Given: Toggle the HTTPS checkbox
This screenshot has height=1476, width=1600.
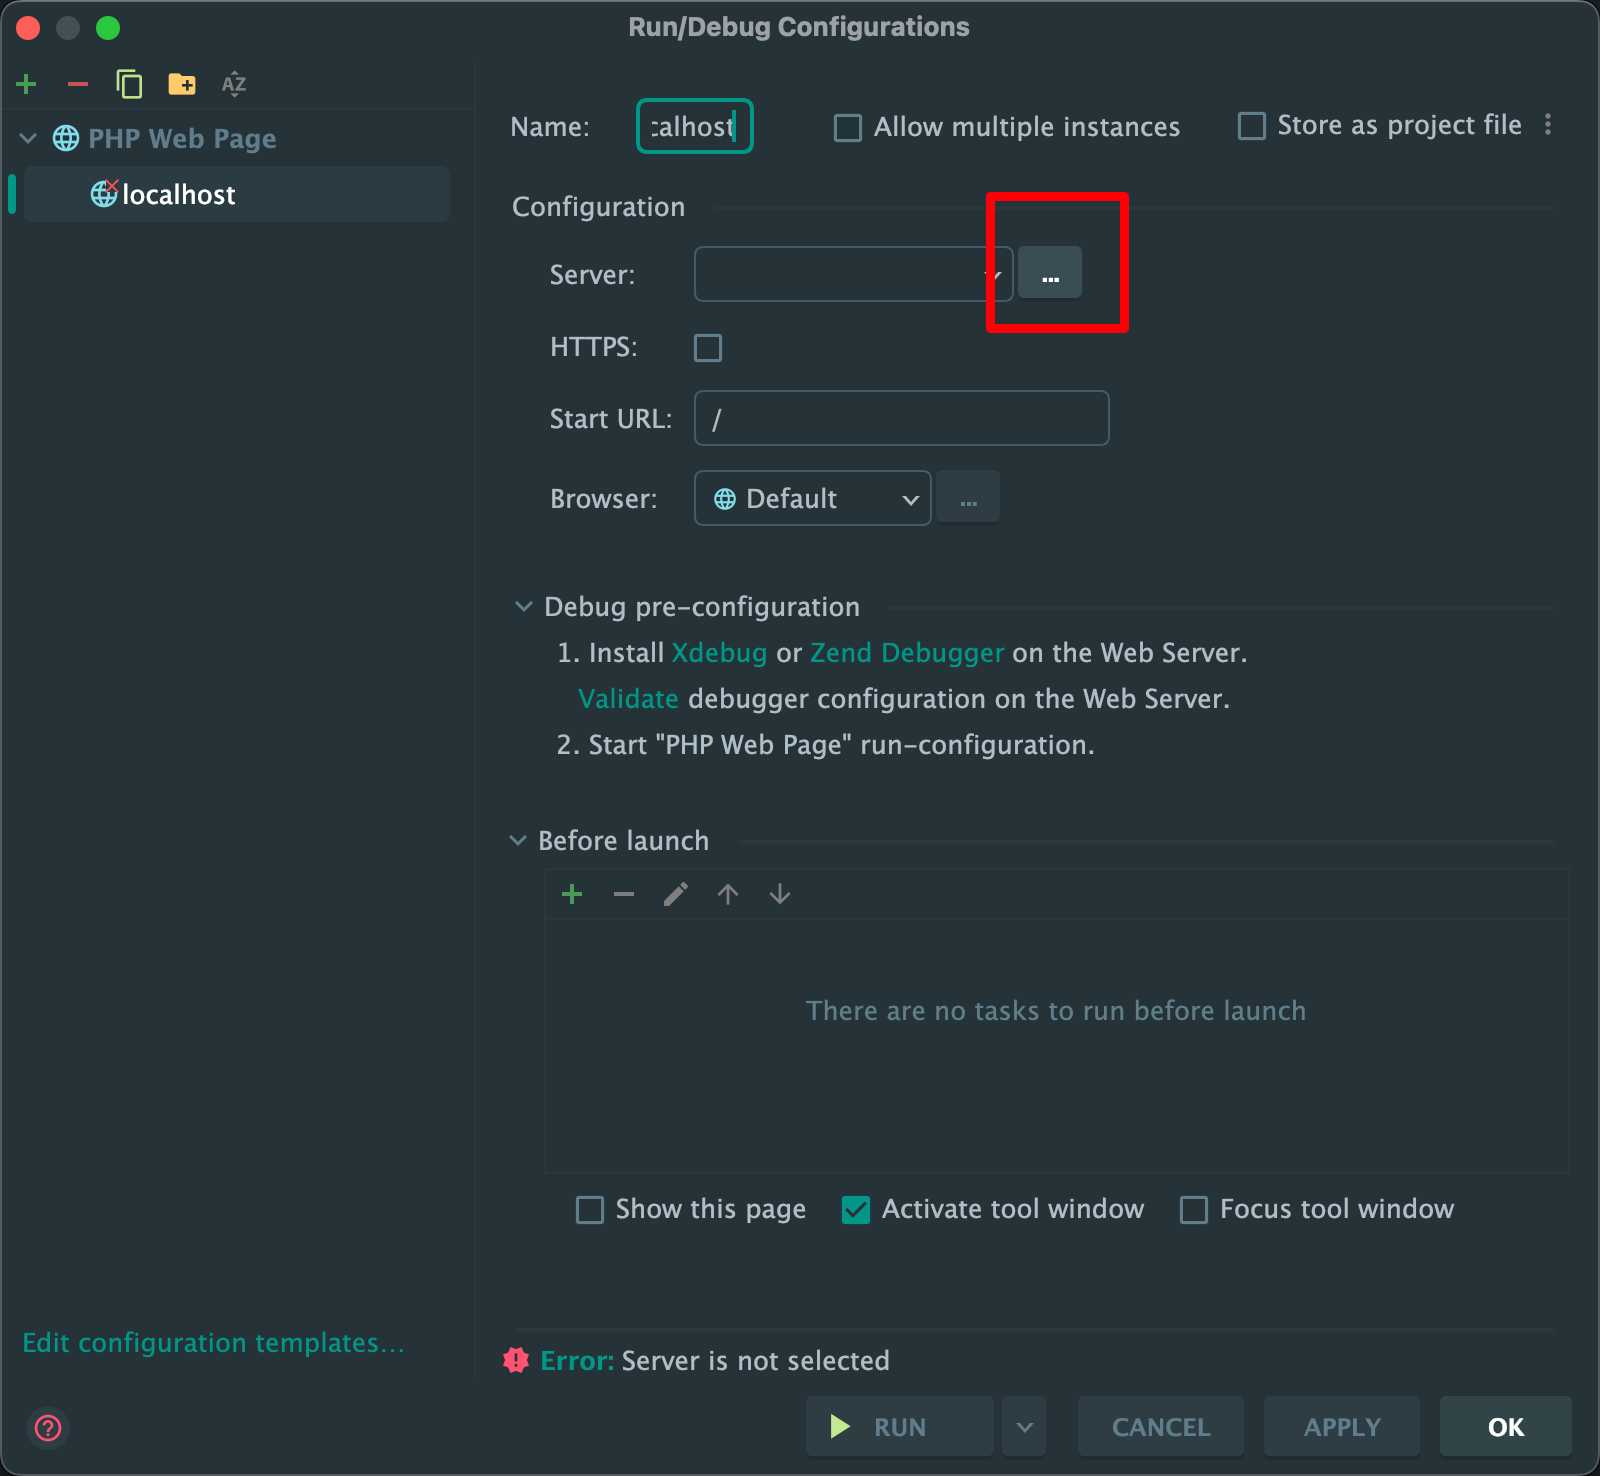Looking at the screenshot, I should pyautogui.click(x=708, y=348).
